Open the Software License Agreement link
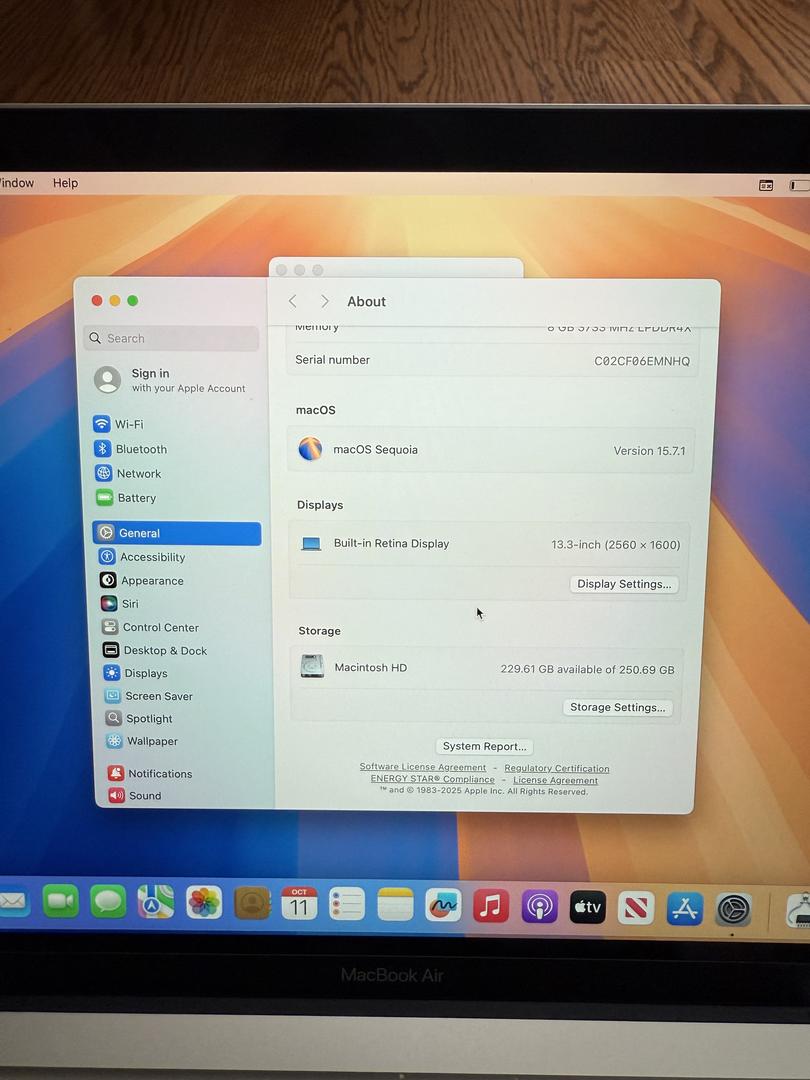 pyautogui.click(x=423, y=768)
